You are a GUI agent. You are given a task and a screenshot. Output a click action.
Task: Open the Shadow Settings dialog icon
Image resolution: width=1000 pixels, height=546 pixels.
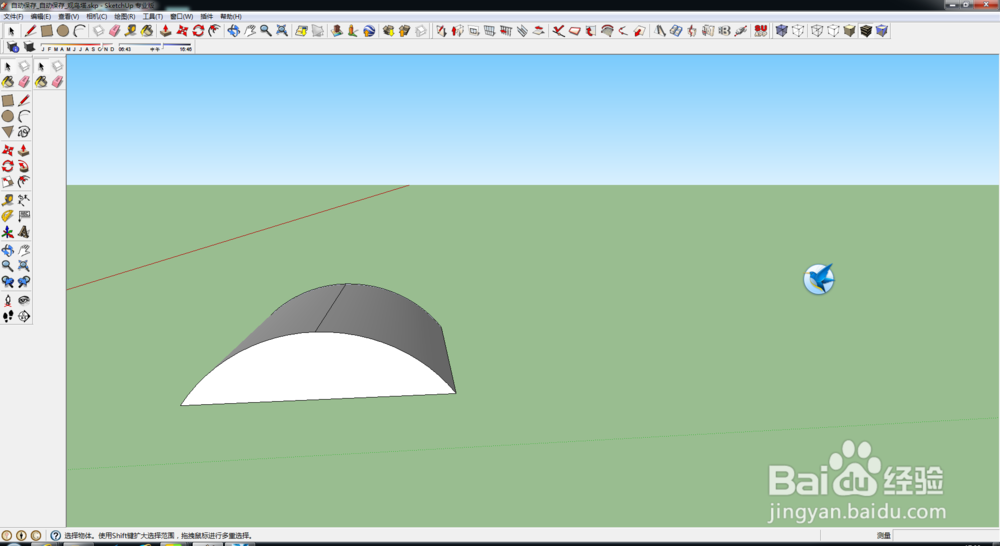click(12, 47)
